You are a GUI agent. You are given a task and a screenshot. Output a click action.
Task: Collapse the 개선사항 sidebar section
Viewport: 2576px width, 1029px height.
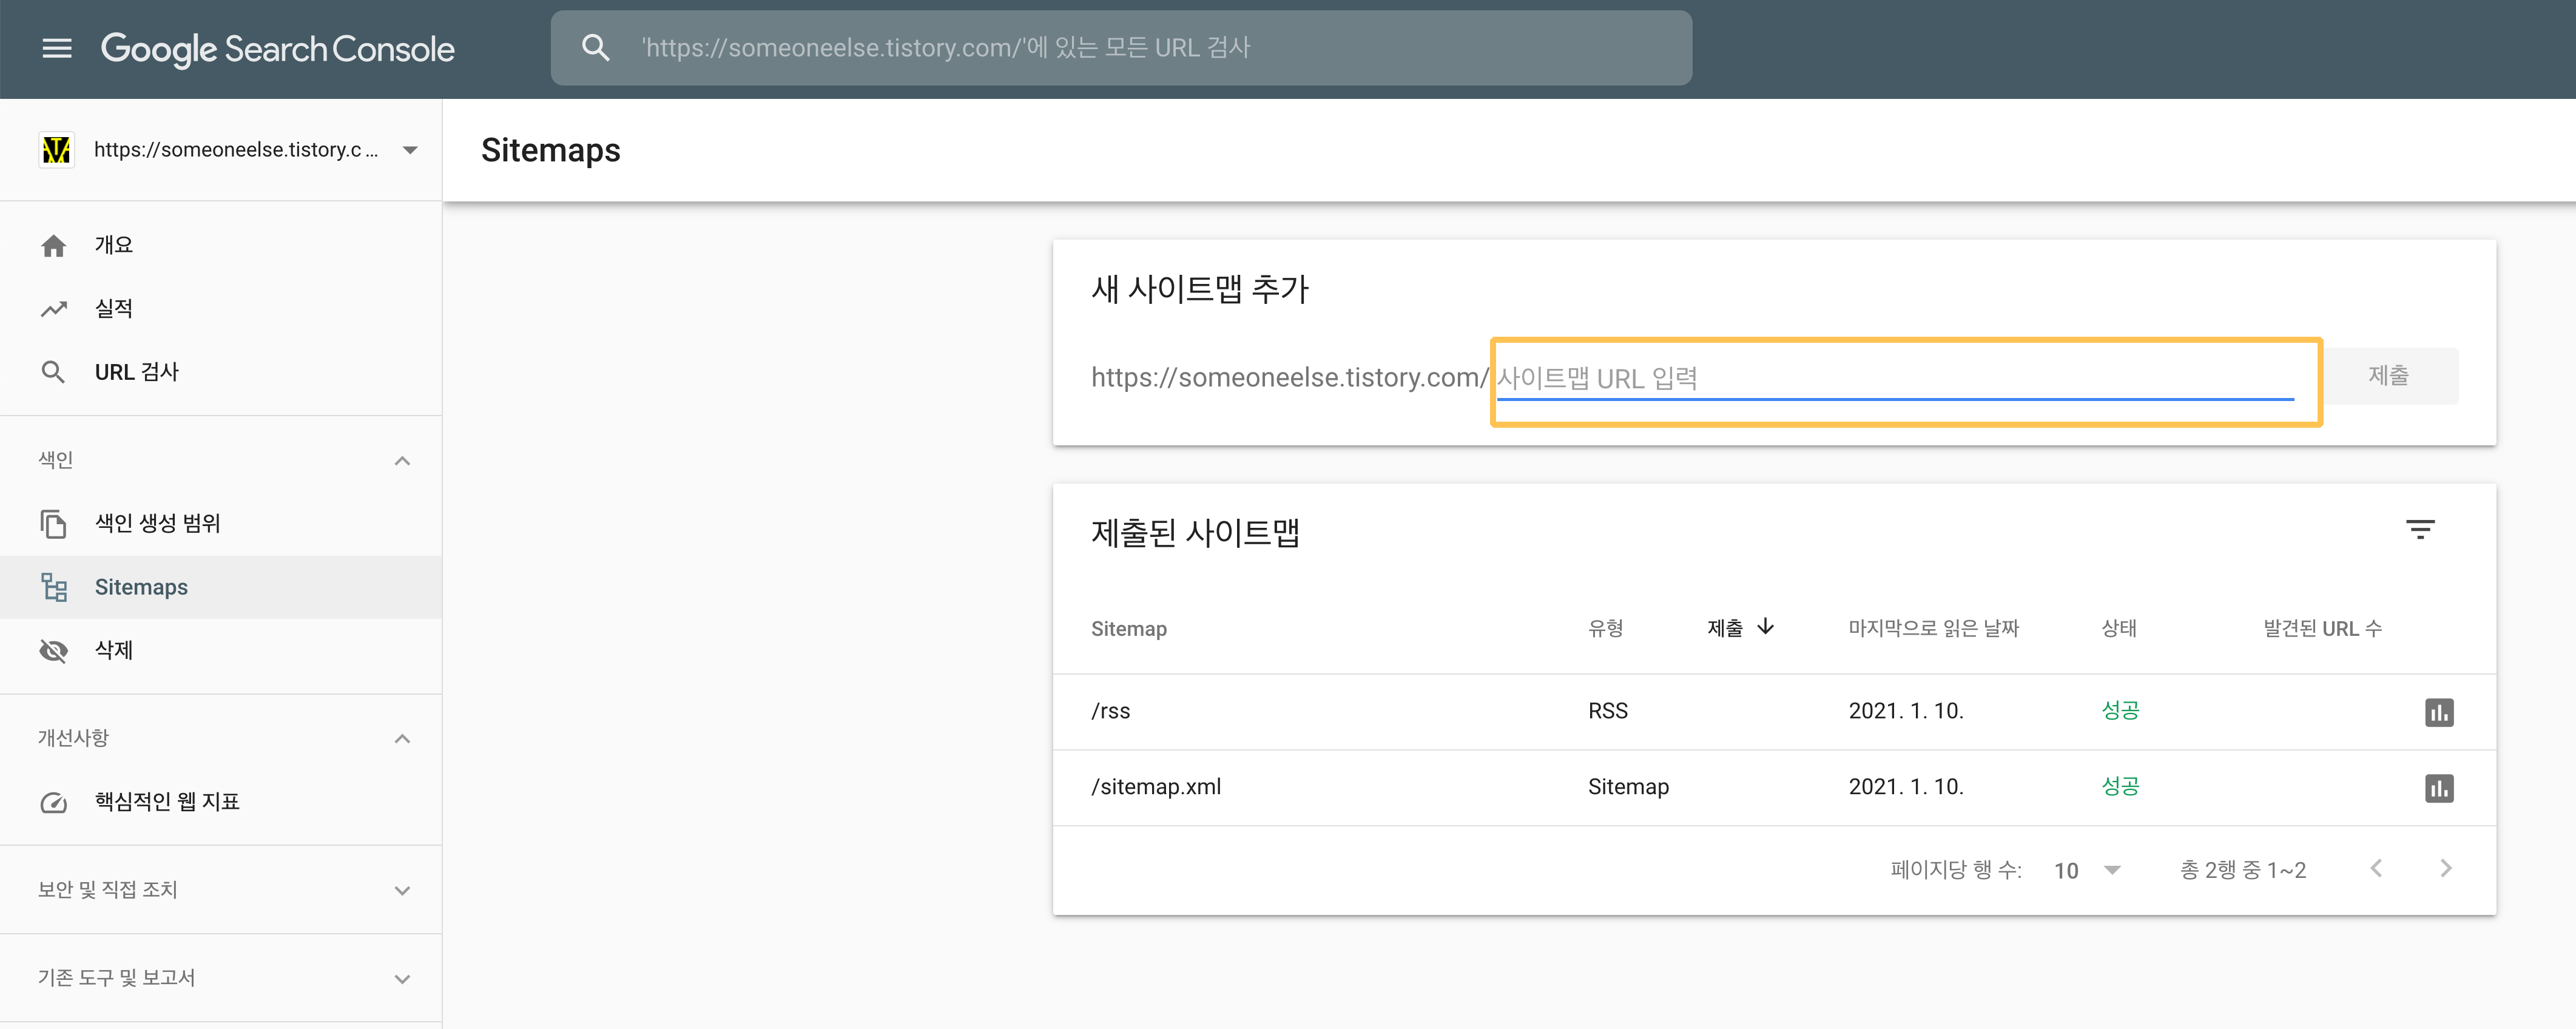(403, 738)
